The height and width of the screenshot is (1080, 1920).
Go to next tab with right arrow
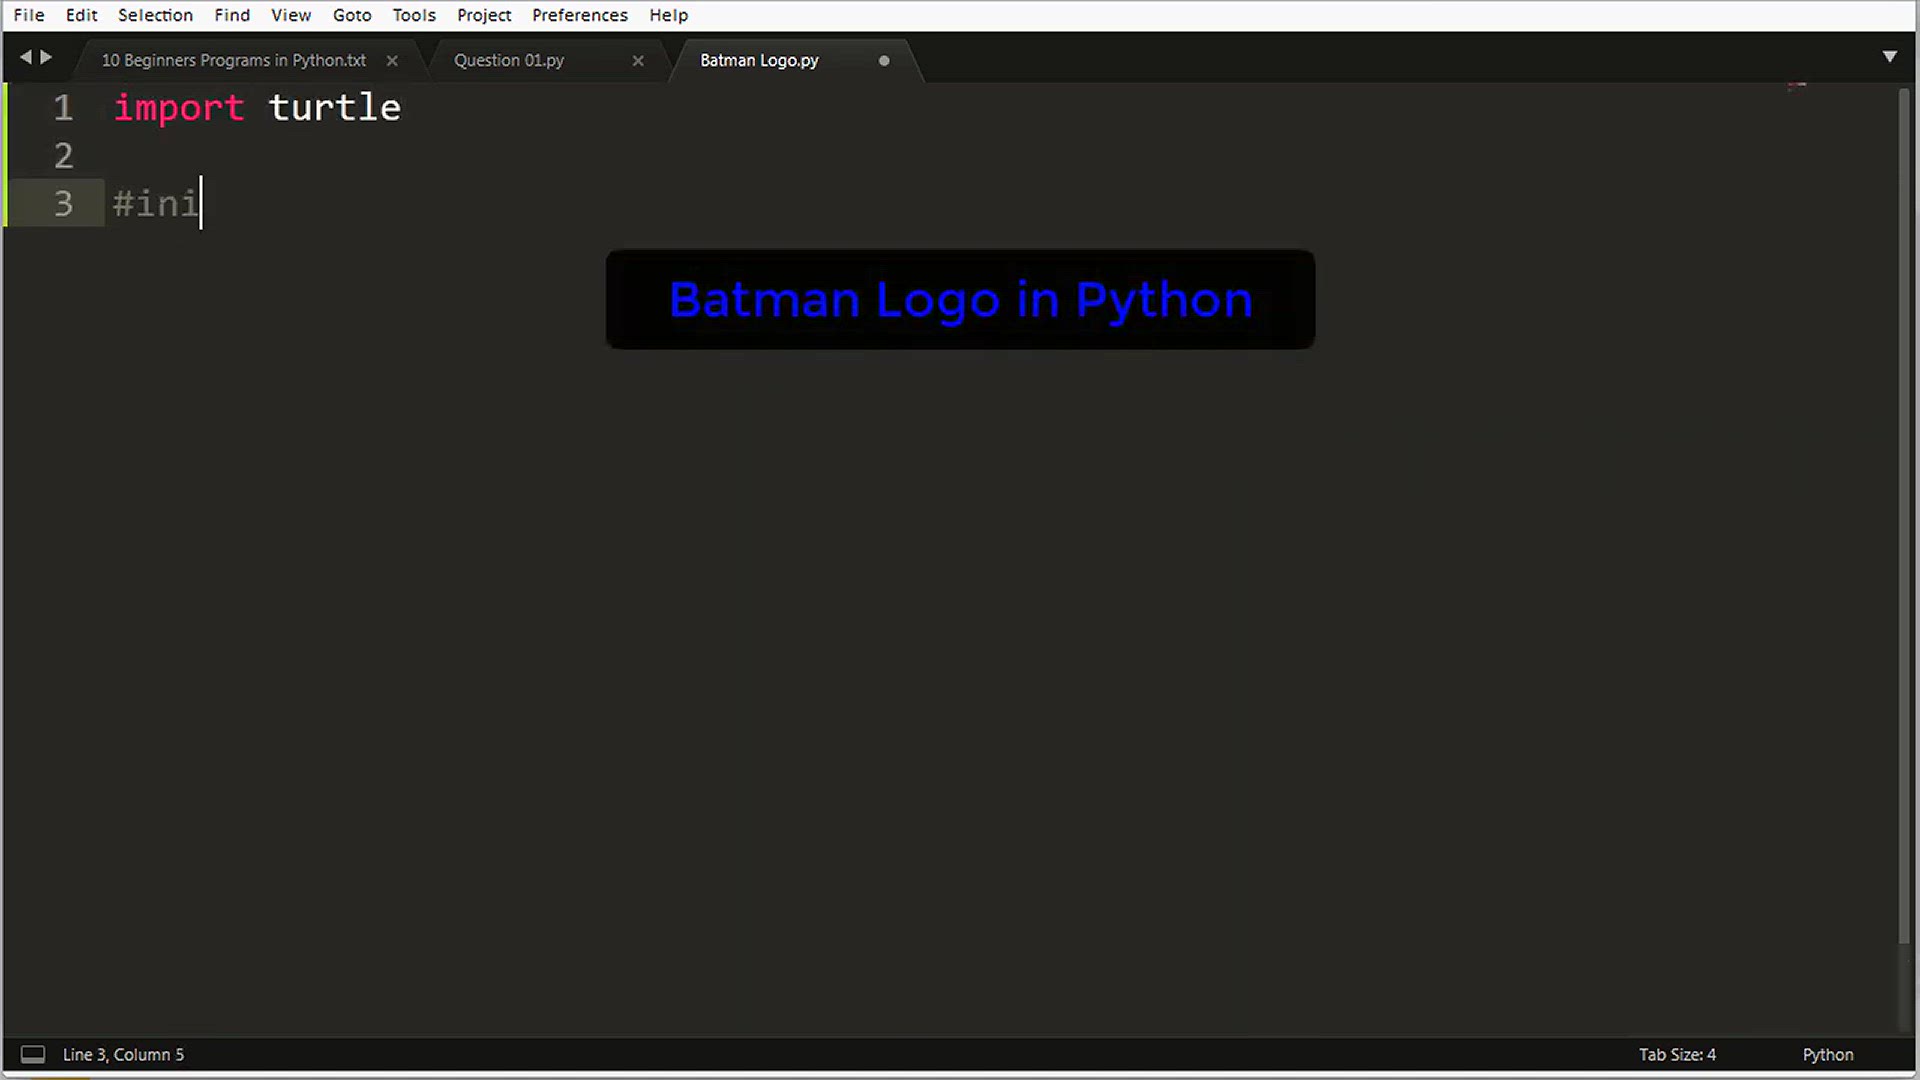(46, 57)
